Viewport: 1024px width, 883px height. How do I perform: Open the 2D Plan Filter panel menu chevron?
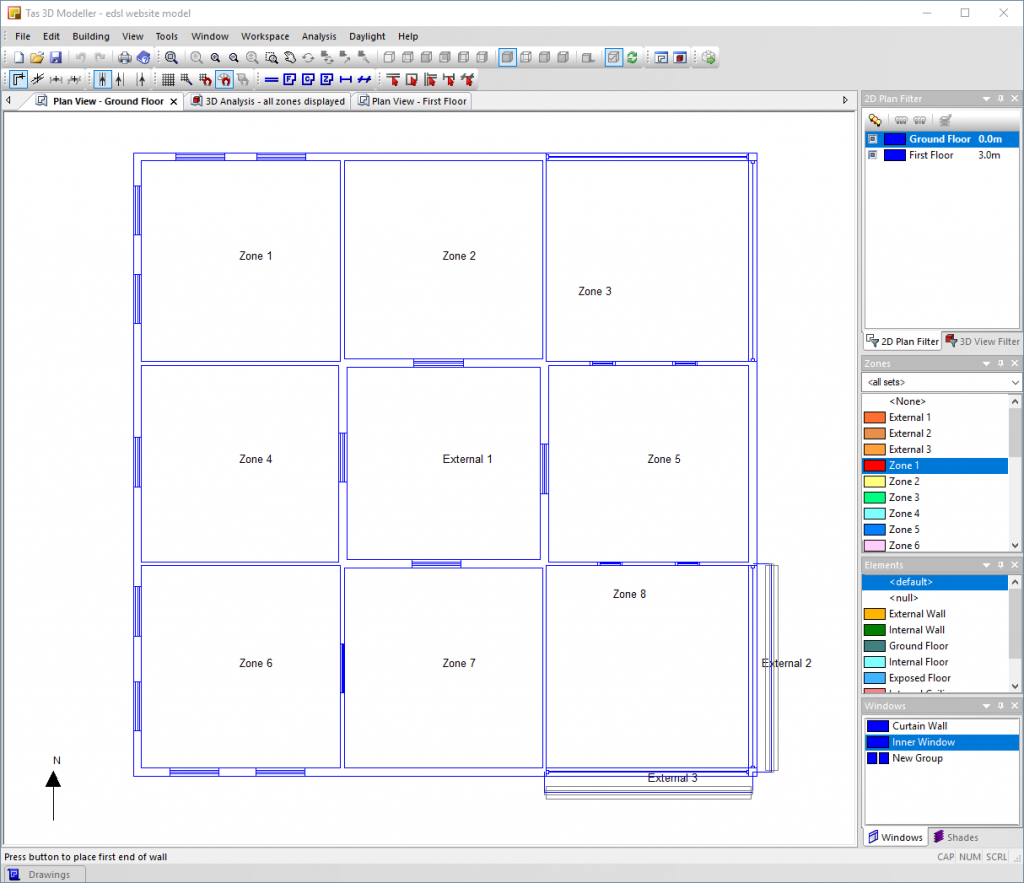coord(986,99)
